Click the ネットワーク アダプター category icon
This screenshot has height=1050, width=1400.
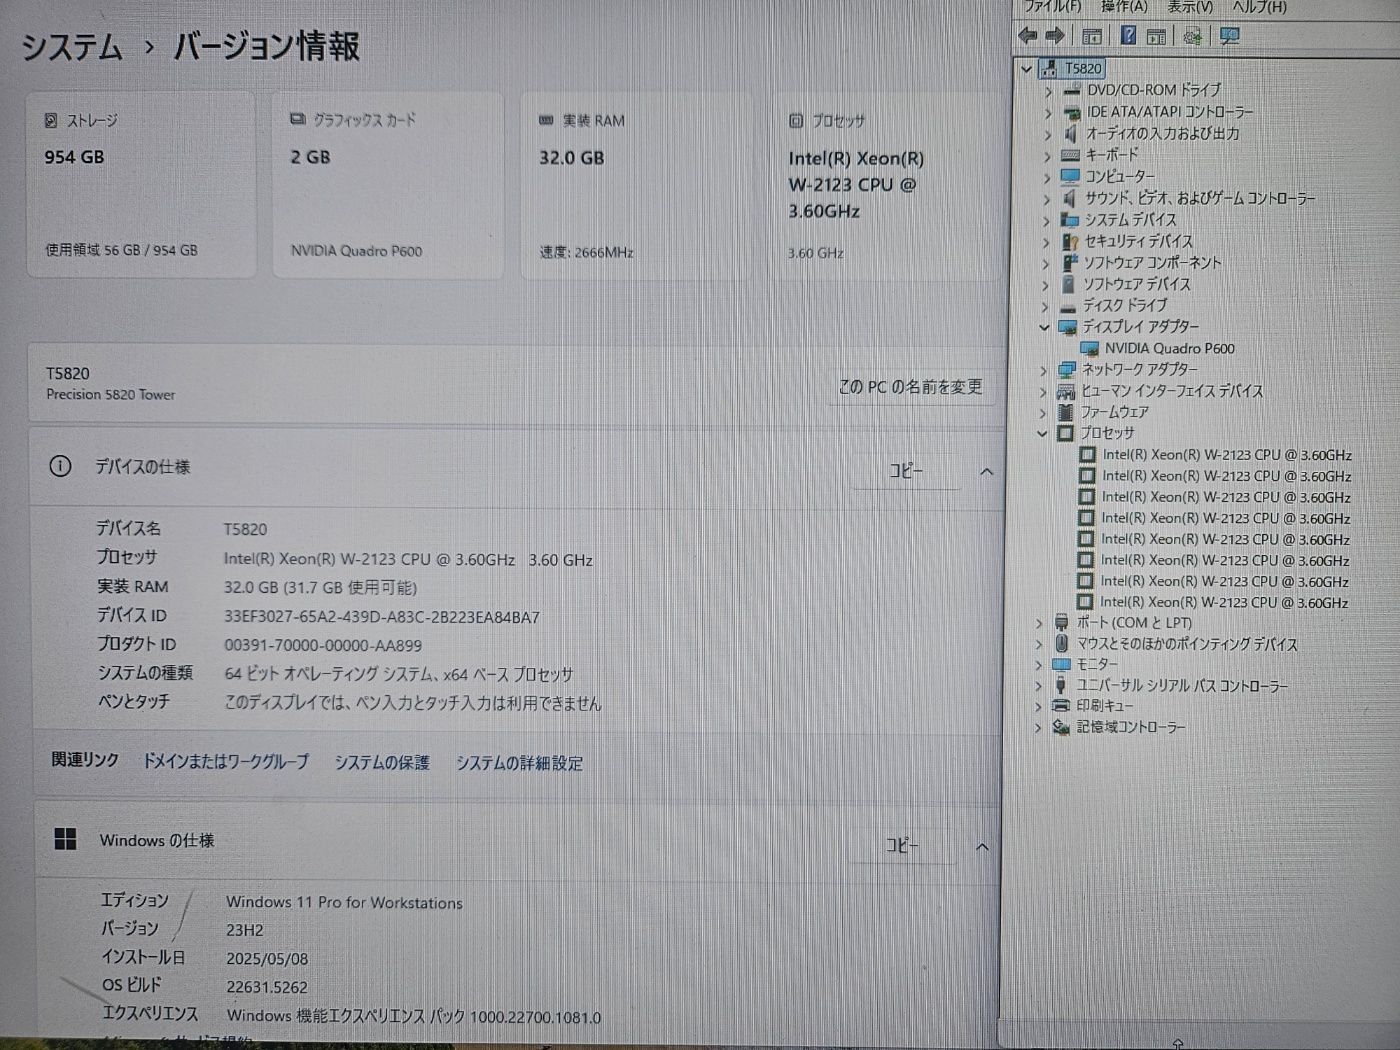coord(1066,370)
